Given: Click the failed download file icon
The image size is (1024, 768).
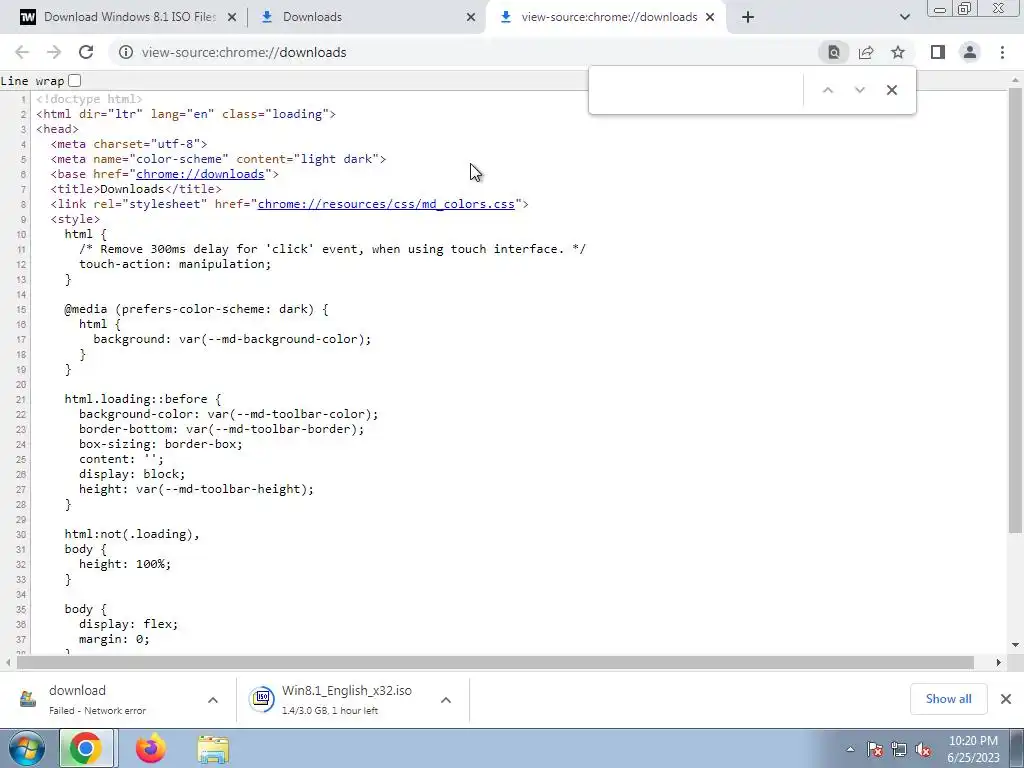Looking at the screenshot, I should [27, 699].
